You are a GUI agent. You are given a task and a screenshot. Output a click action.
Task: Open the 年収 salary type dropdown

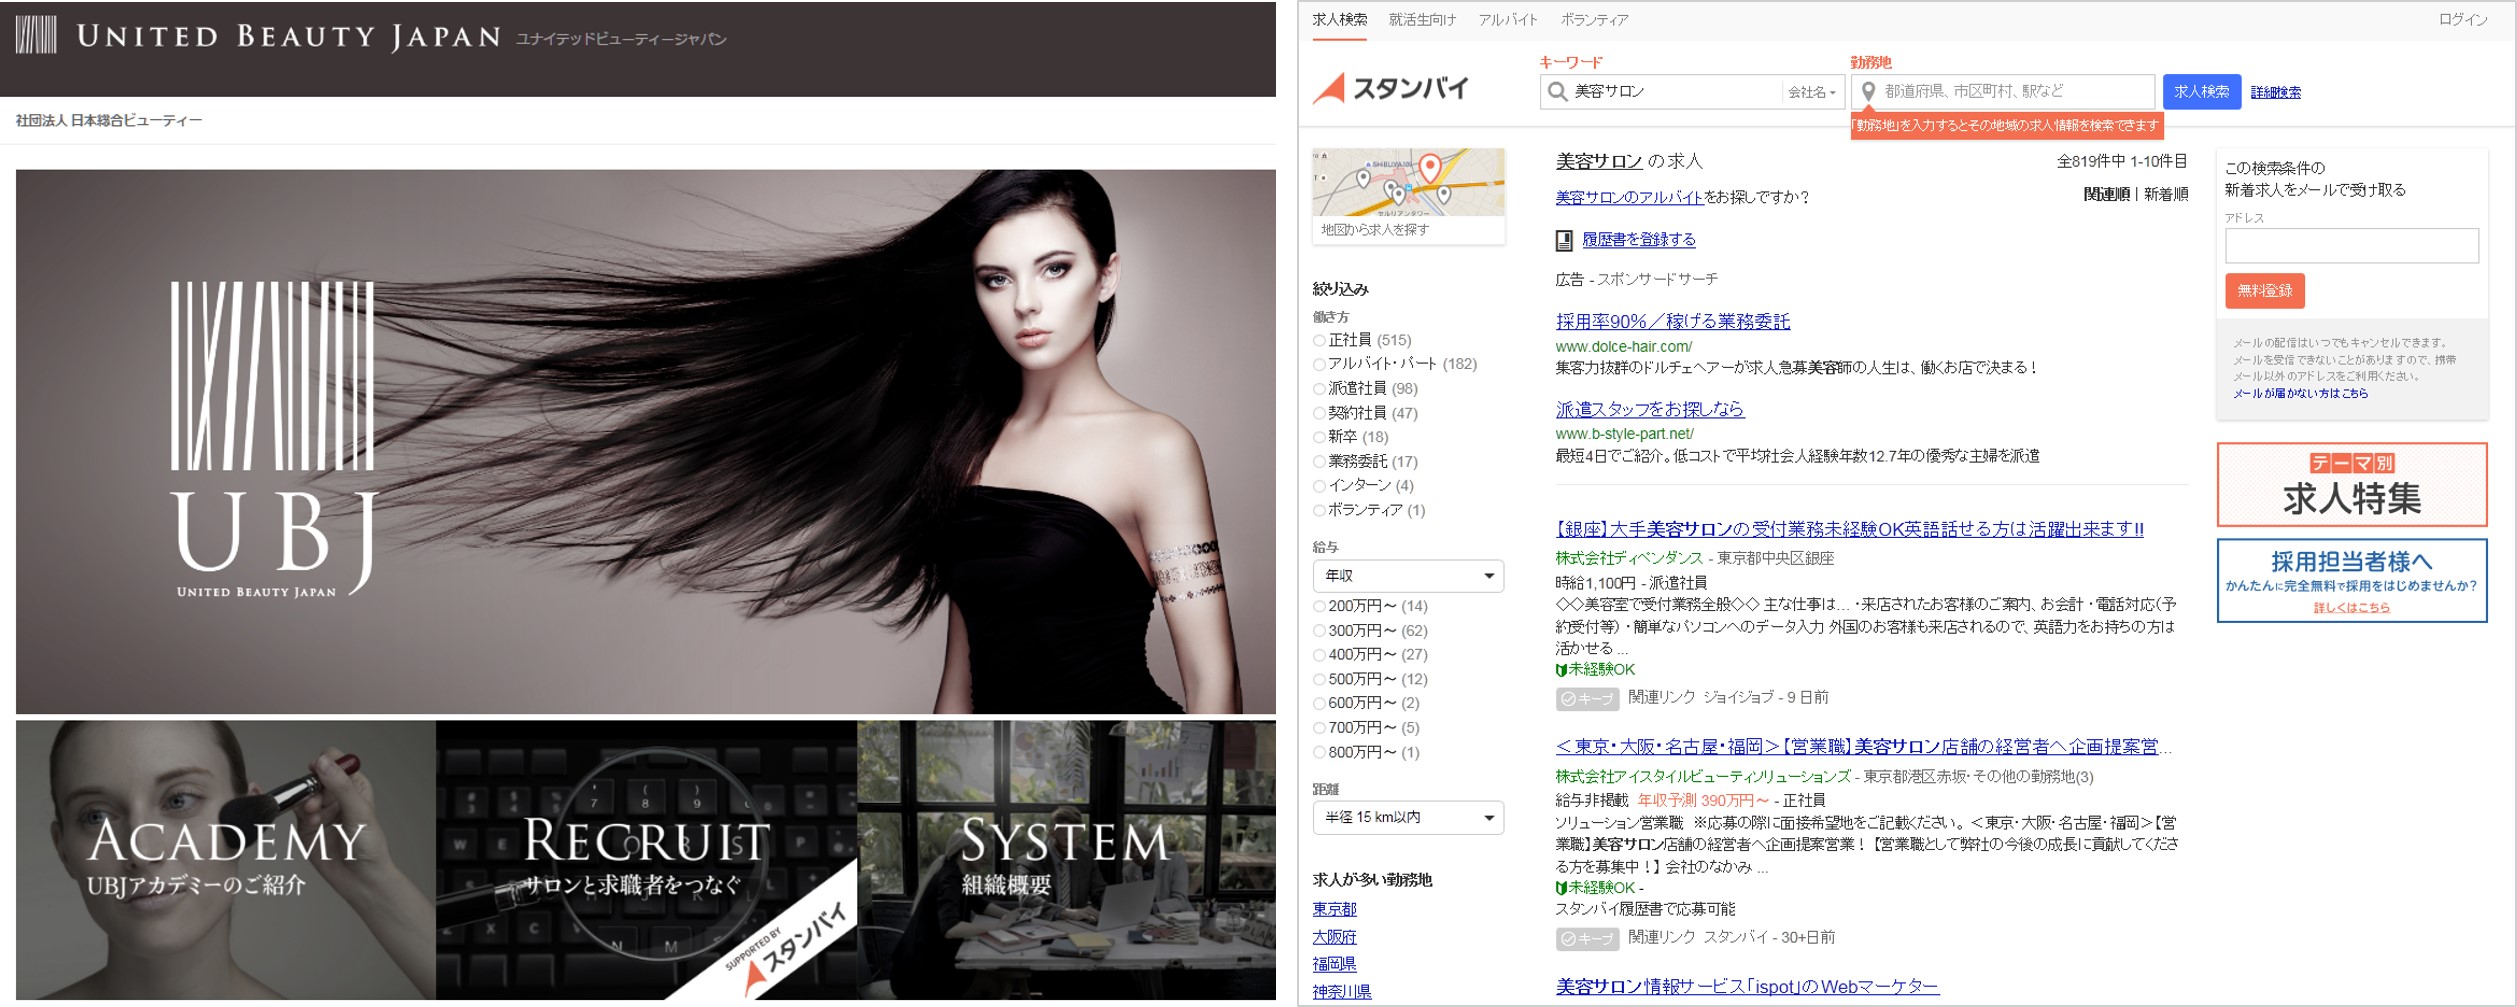point(1408,576)
